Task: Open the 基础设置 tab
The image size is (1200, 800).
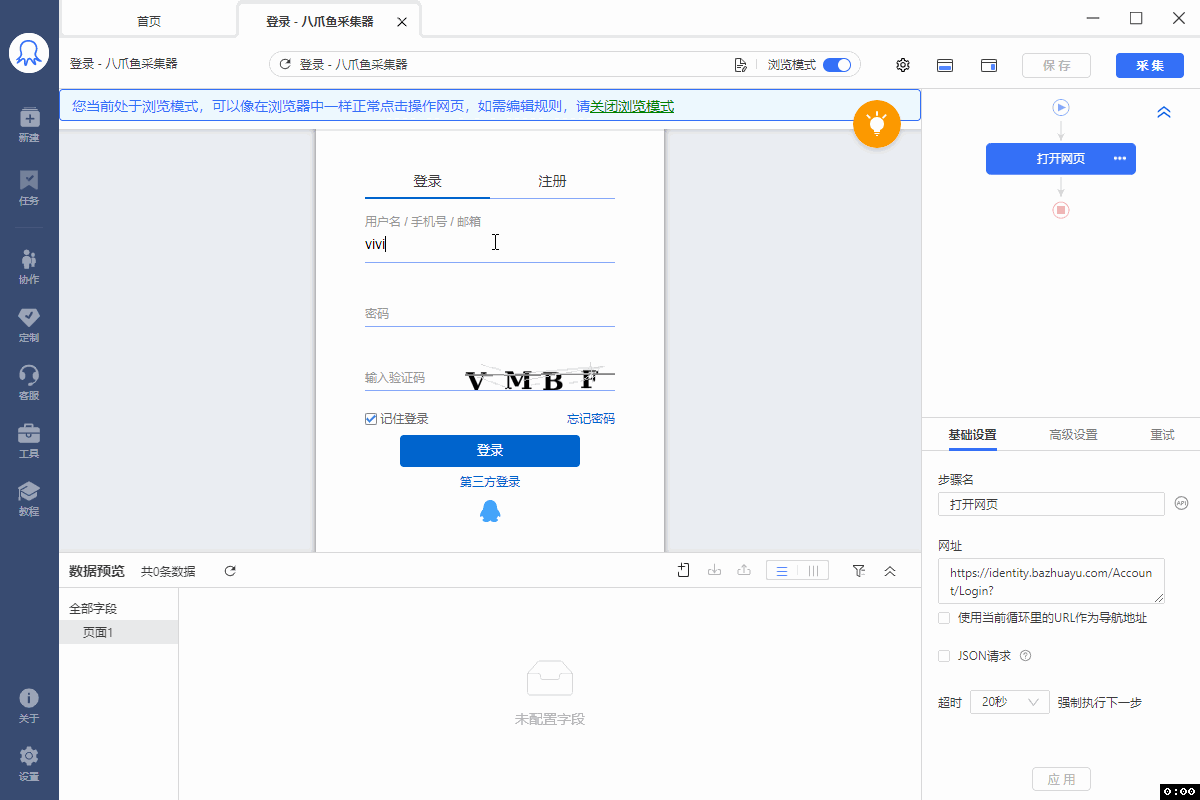Action: 973,435
